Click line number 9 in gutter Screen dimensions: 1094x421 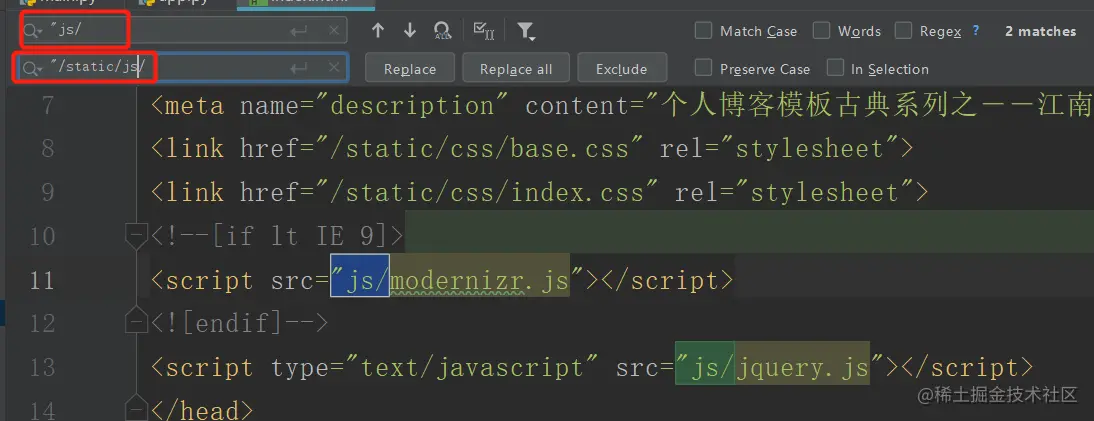(x=47, y=193)
